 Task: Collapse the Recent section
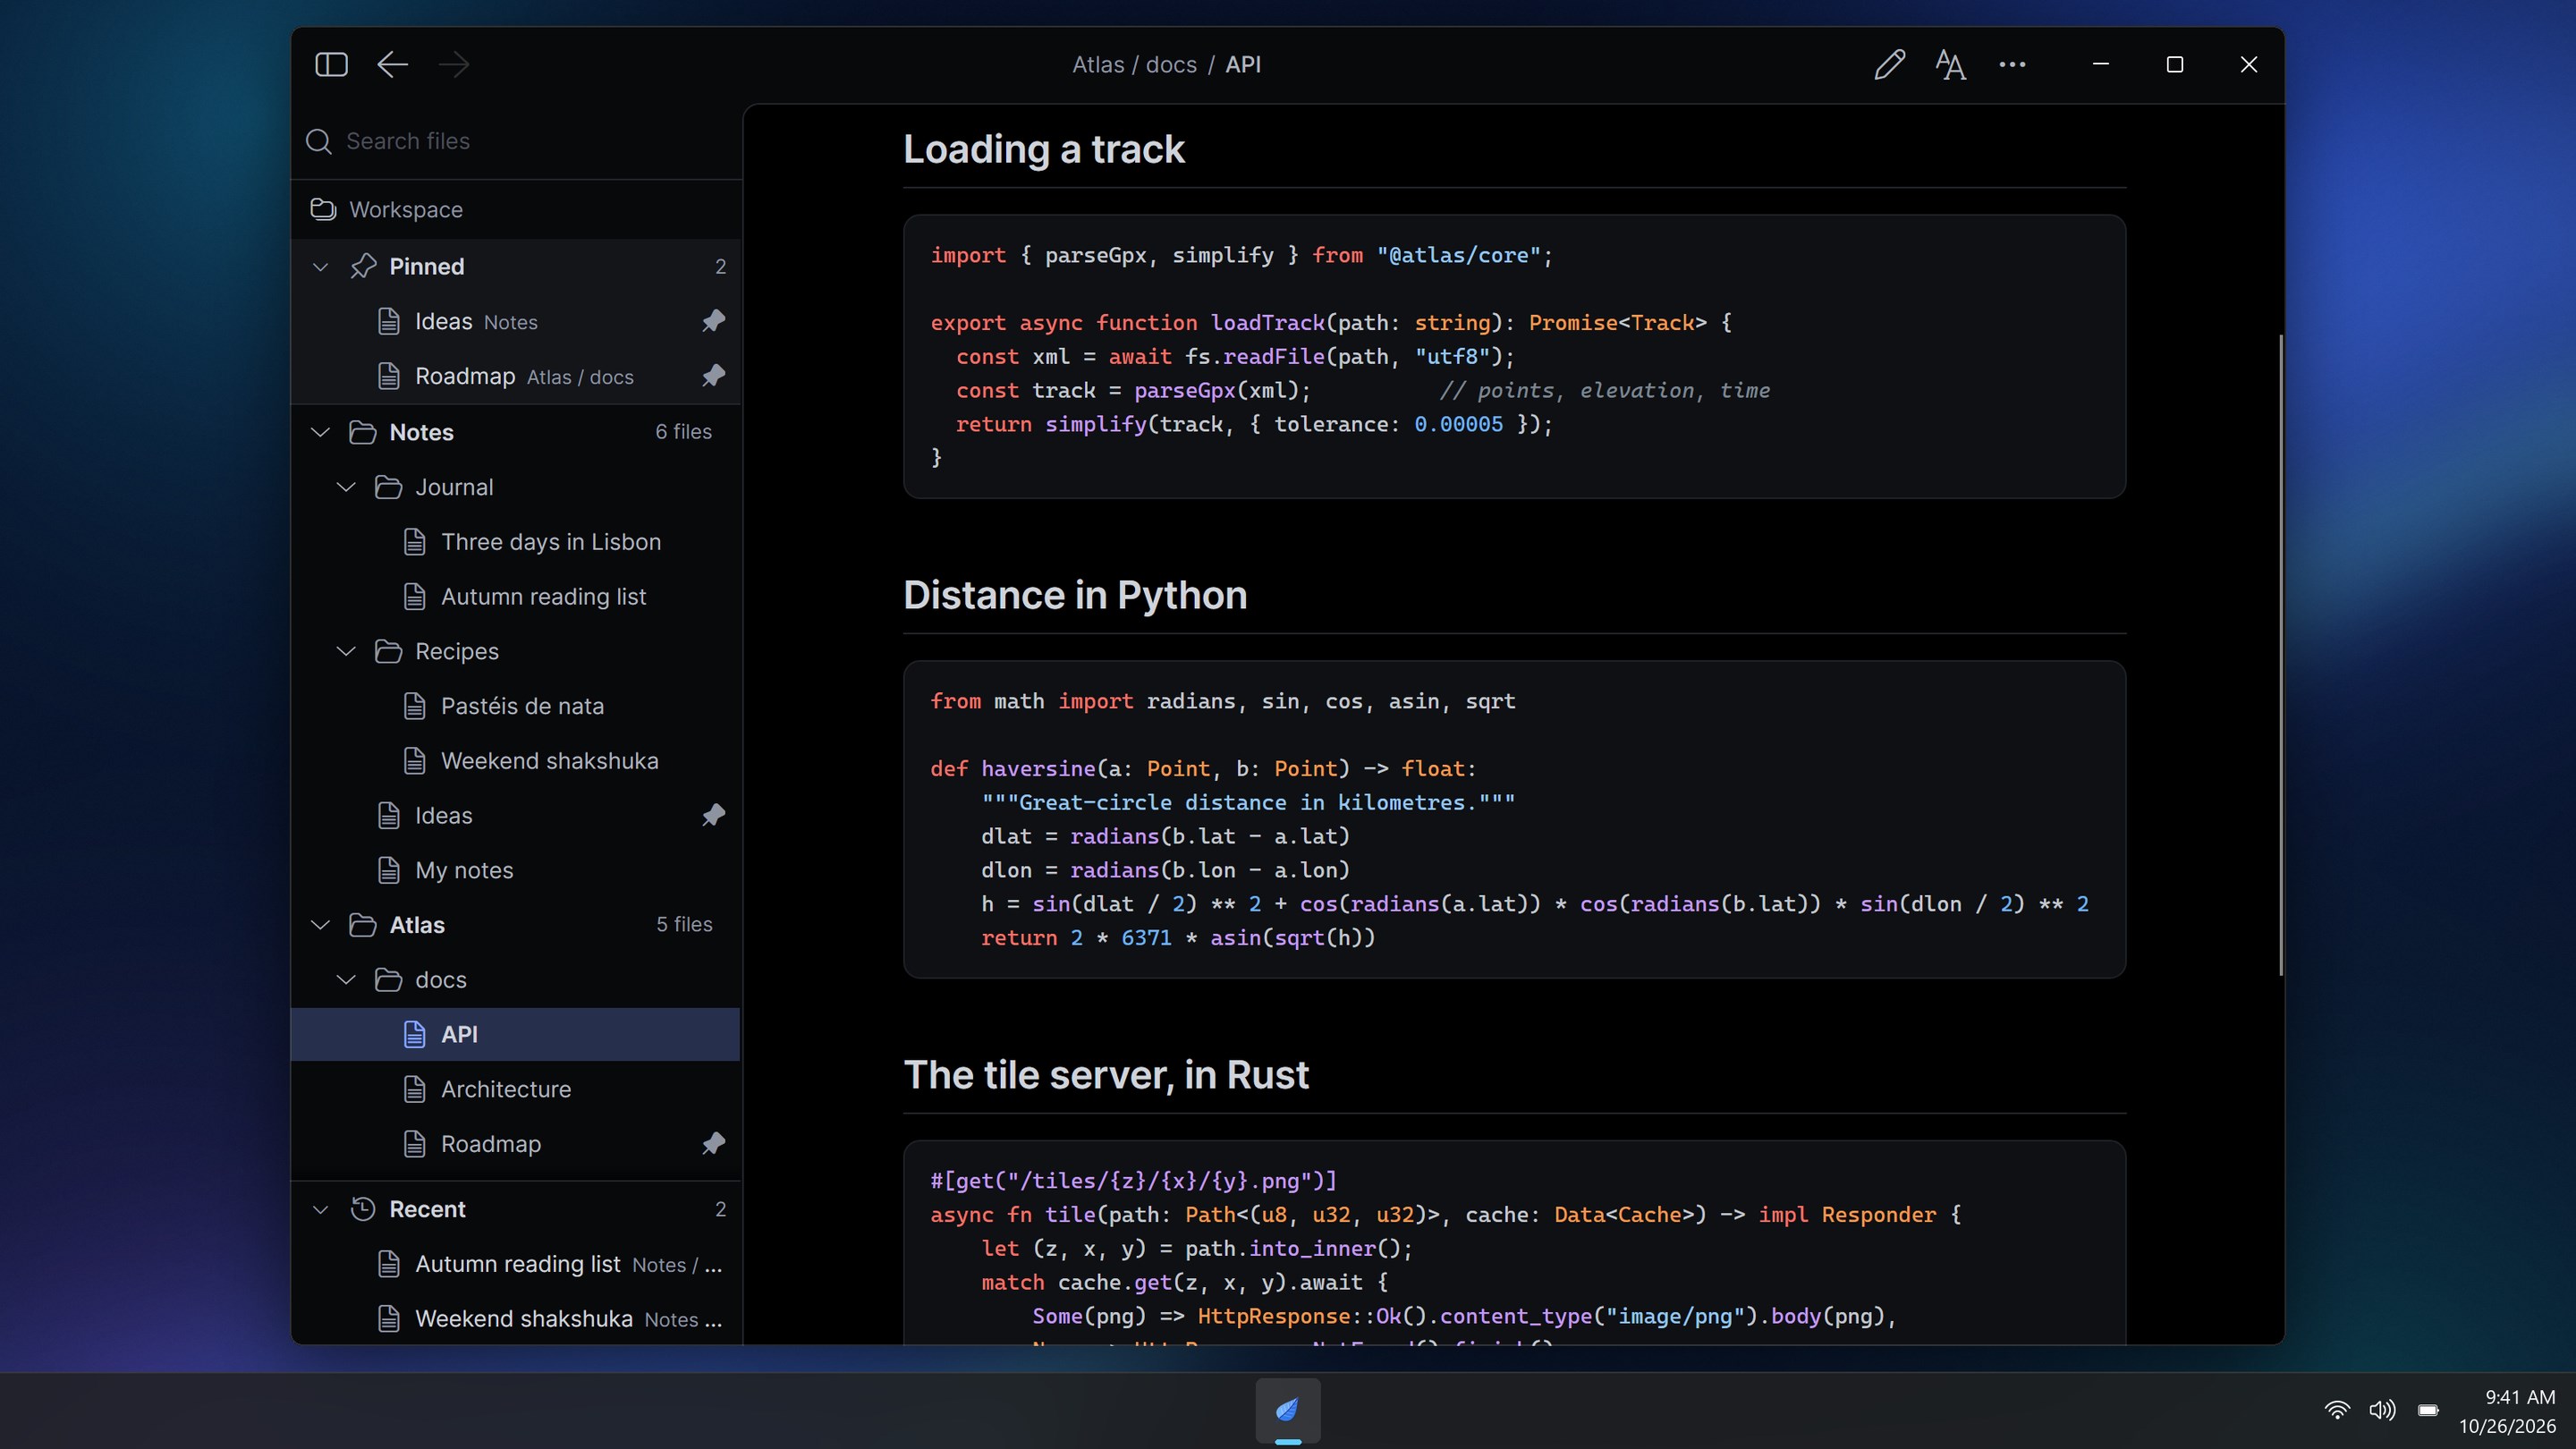[320, 1209]
